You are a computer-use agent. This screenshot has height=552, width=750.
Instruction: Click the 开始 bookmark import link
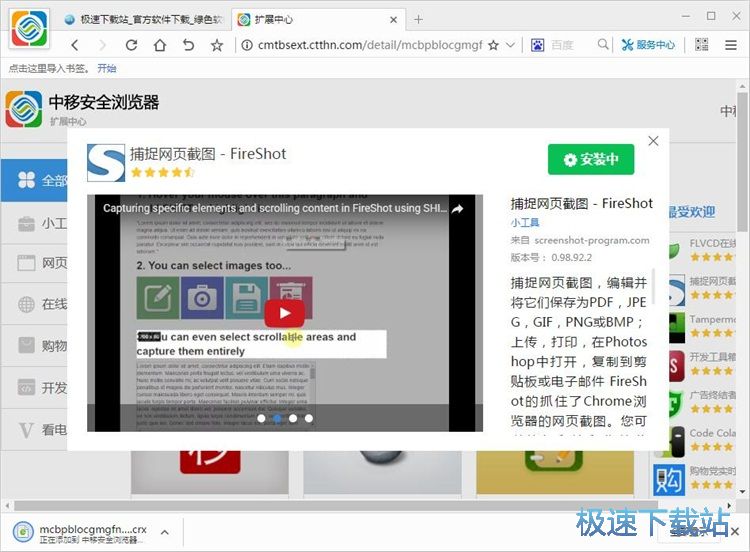tap(107, 68)
